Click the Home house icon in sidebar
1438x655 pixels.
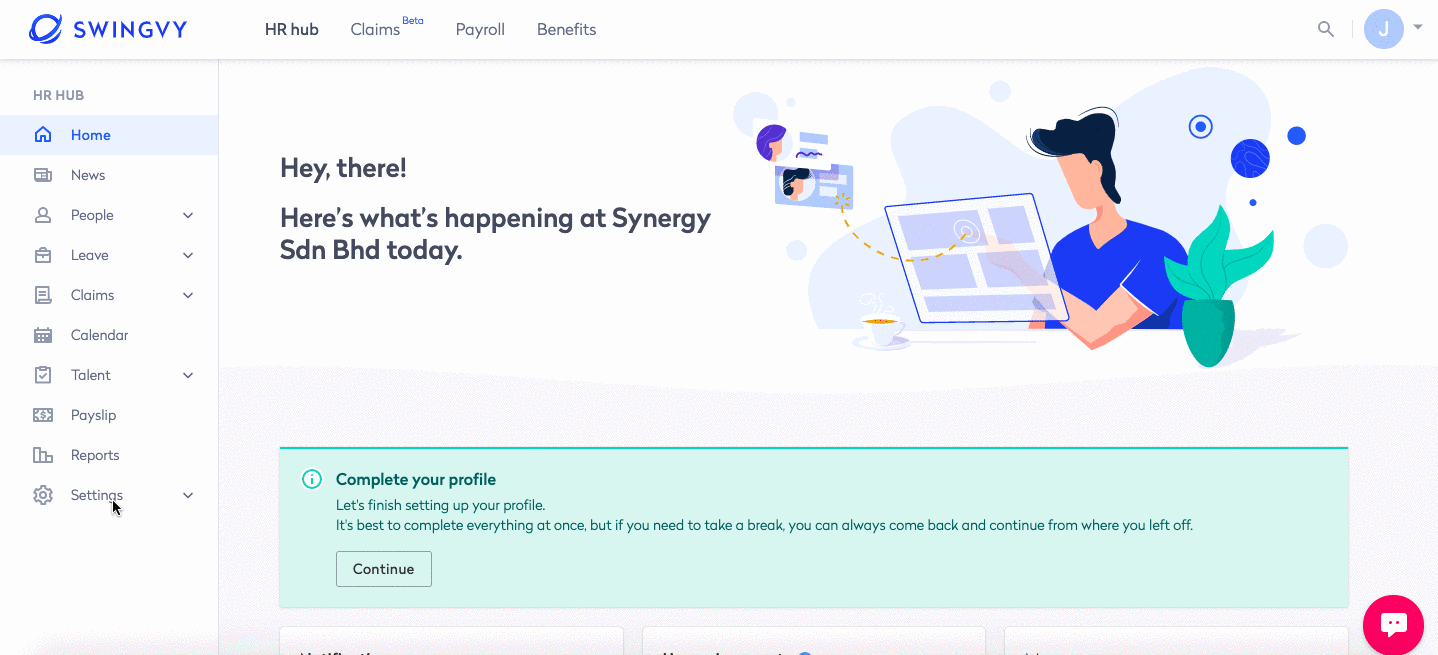pyautogui.click(x=43, y=135)
